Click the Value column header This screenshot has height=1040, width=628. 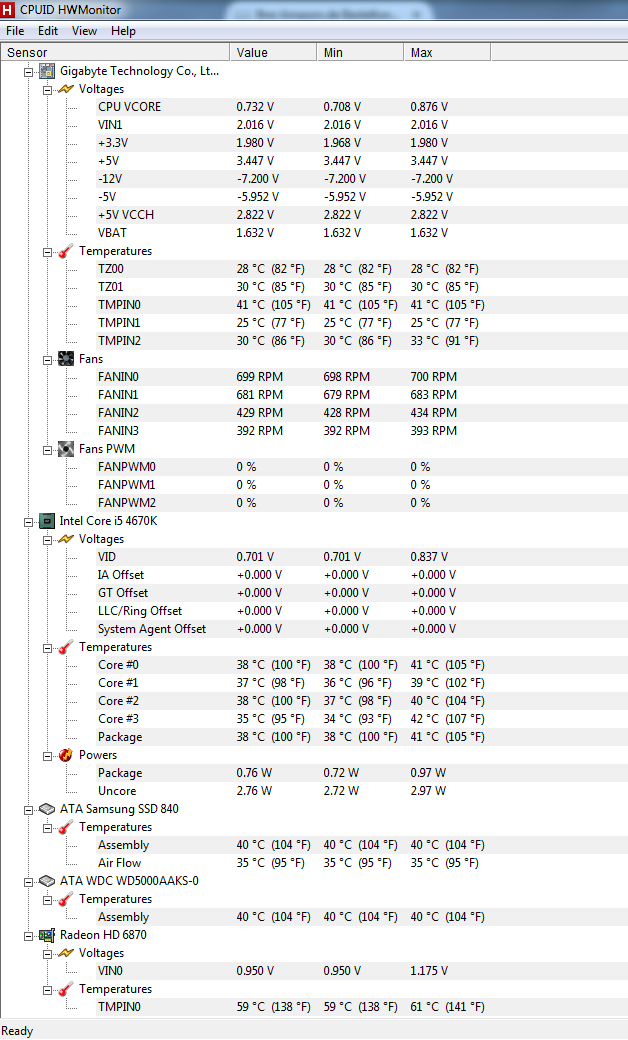[273, 52]
